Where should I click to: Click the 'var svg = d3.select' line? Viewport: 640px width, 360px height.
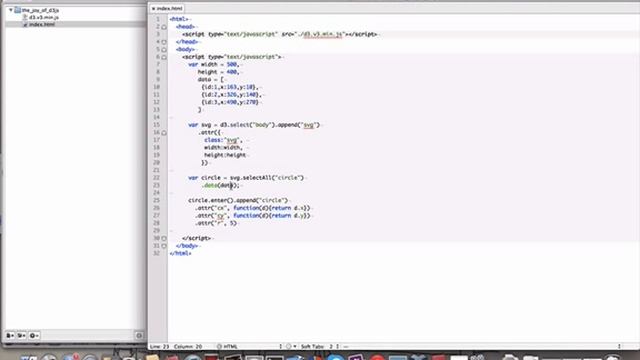tap(254, 125)
